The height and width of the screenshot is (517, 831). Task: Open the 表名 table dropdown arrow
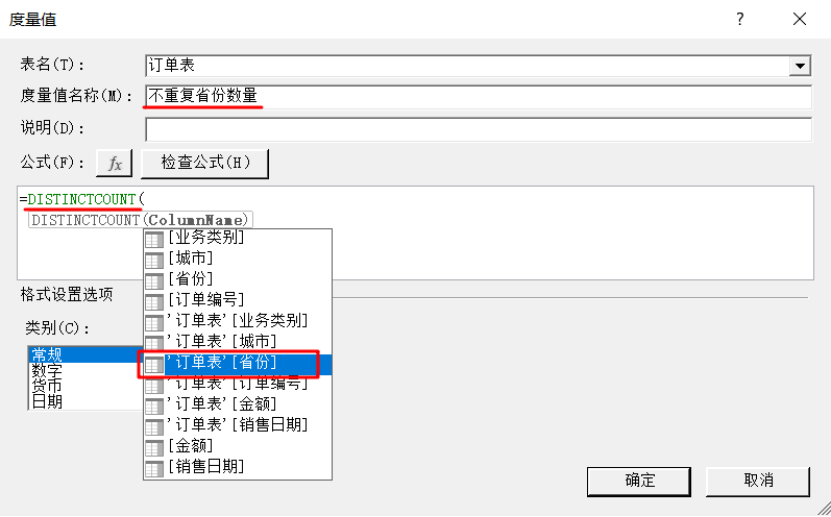click(799, 66)
